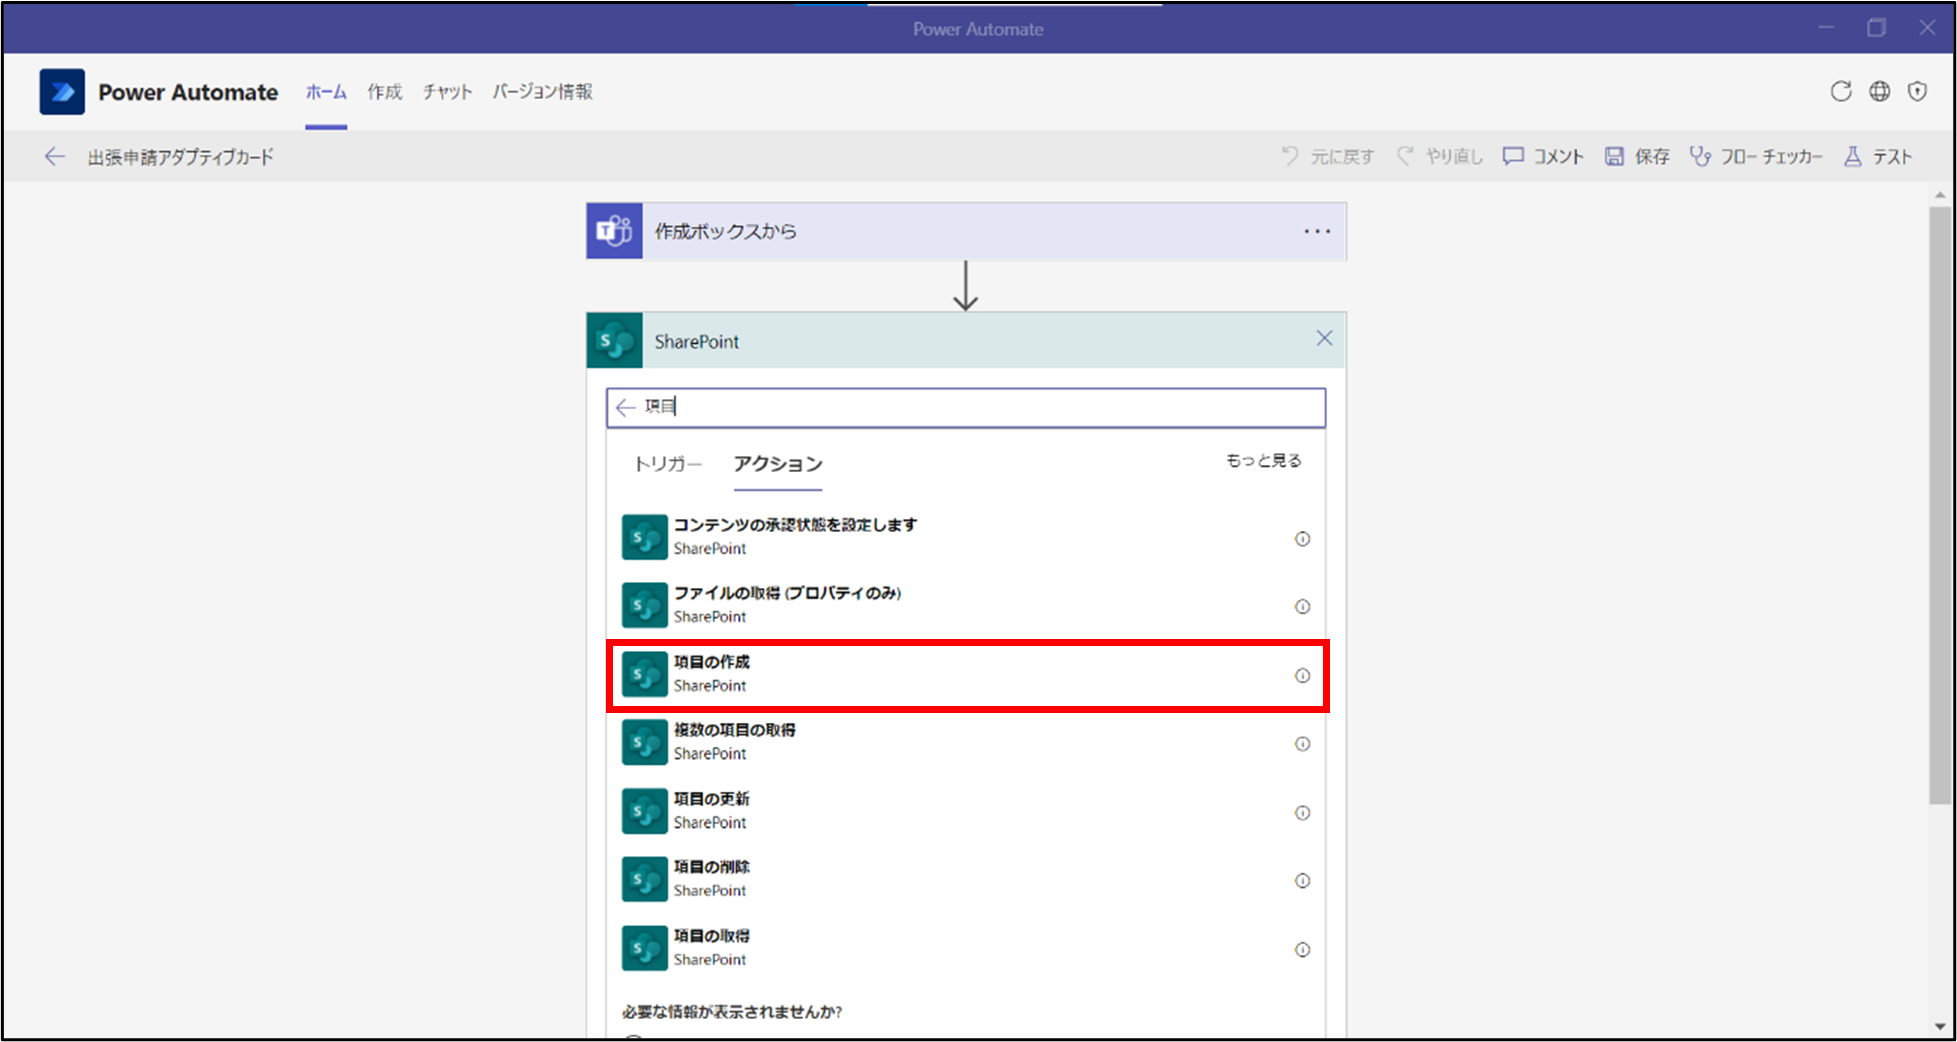Show info for 項目の取得
Screen dimensions: 1957x1042
pyautogui.click(x=1302, y=950)
